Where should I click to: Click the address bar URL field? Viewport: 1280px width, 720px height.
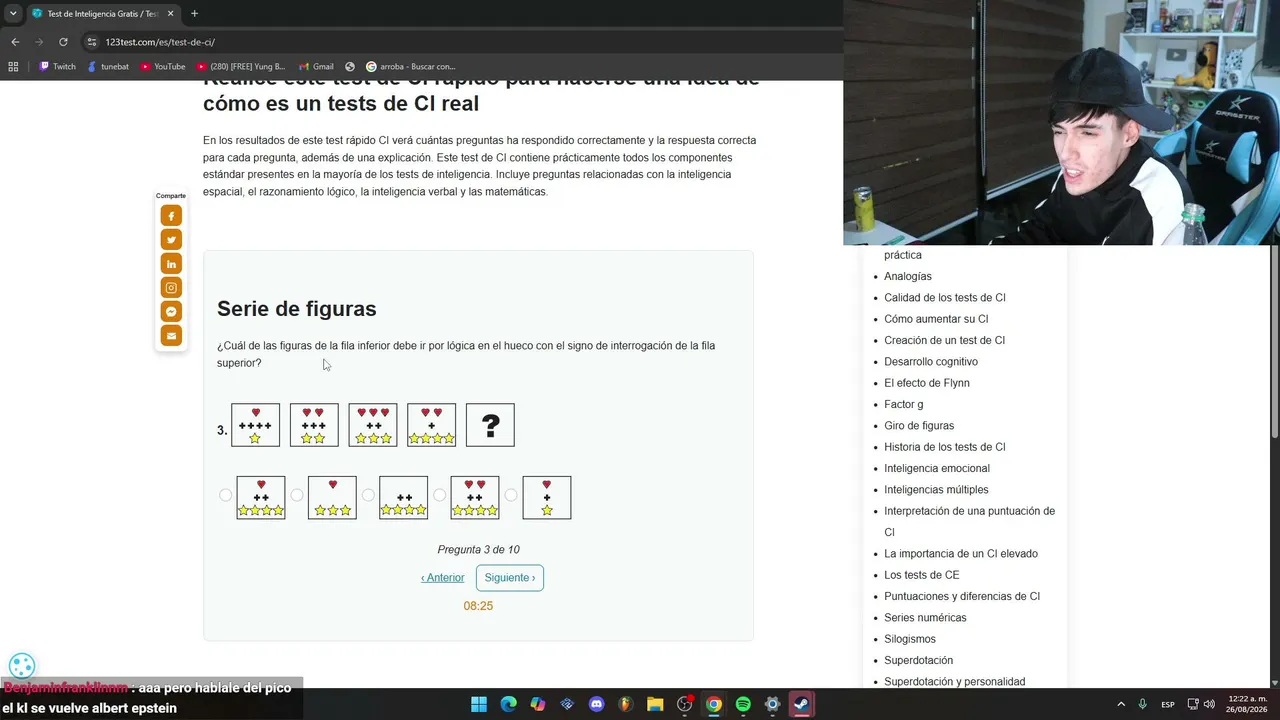pyautogui.click(x=460, y=42)
